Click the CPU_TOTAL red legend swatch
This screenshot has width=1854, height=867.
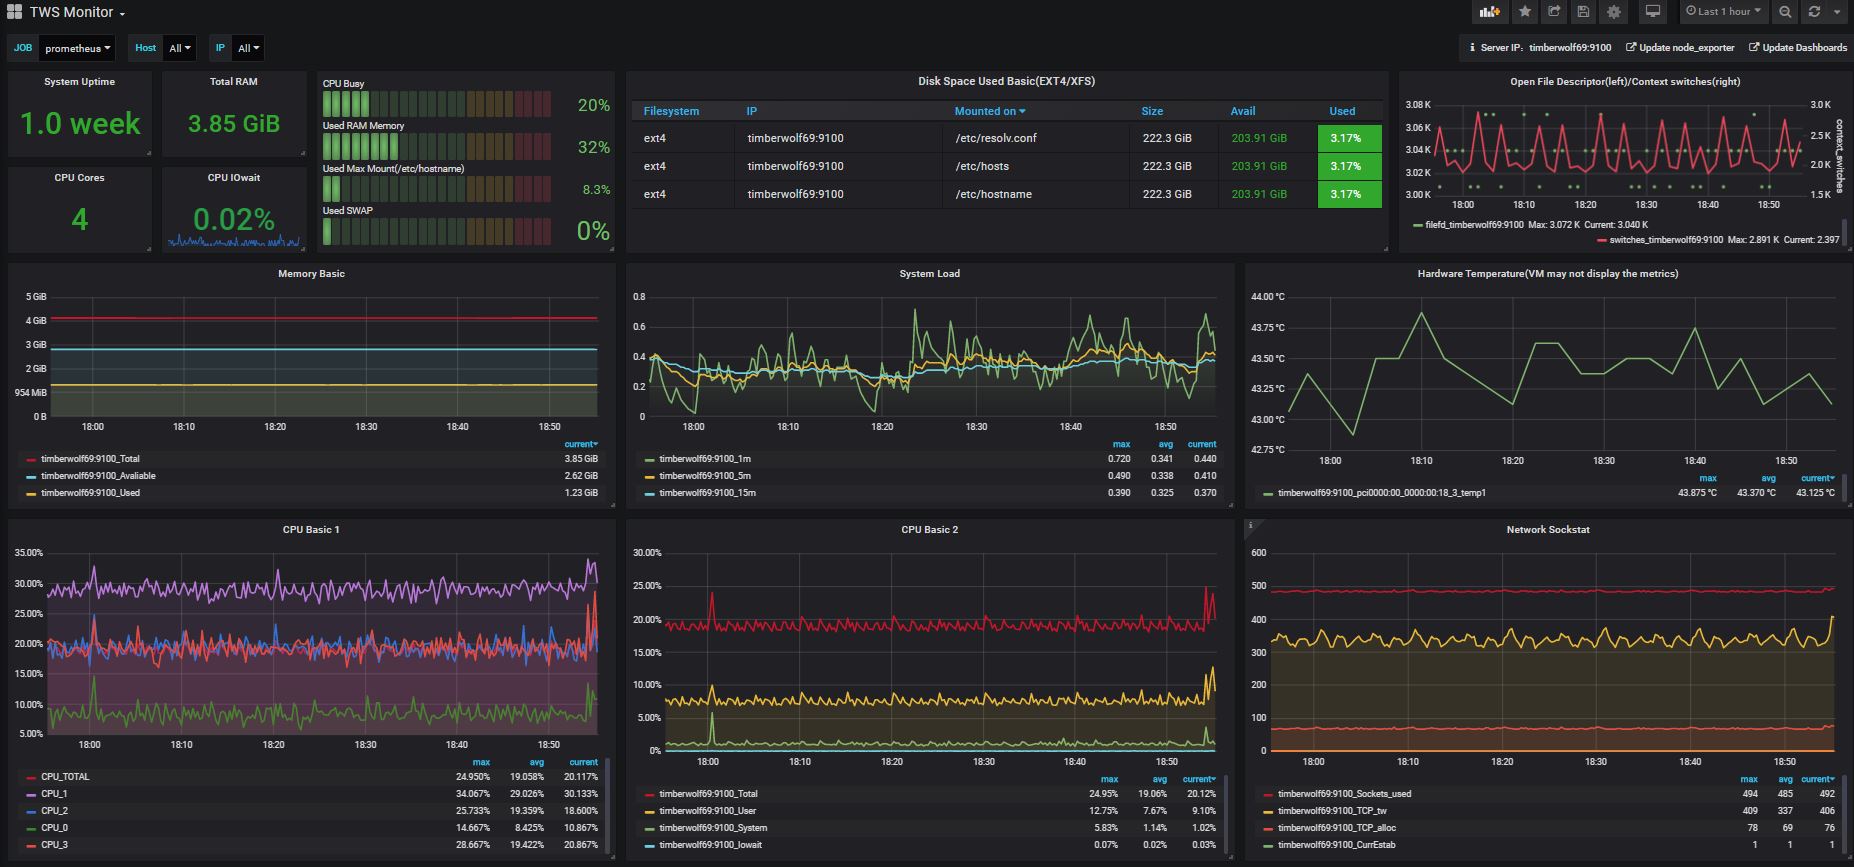[x=31, y=777]
